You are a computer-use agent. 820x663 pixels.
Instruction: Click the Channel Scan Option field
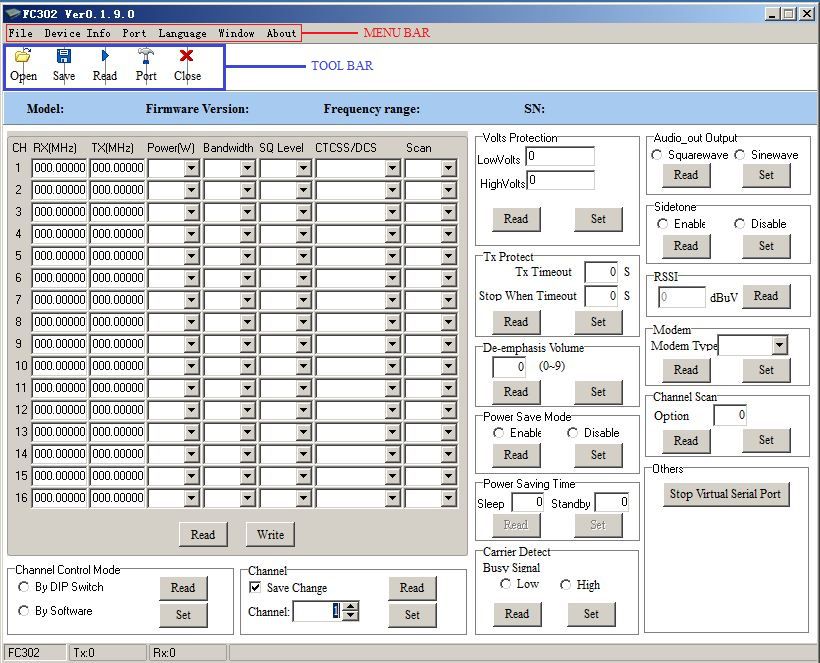730,415
